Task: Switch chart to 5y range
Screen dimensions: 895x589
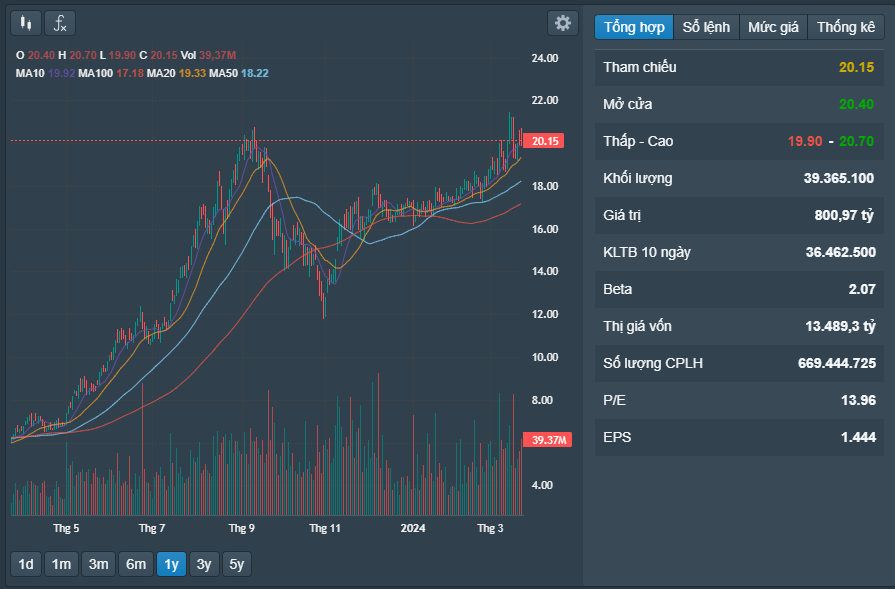Action: (x=236, y=564)
